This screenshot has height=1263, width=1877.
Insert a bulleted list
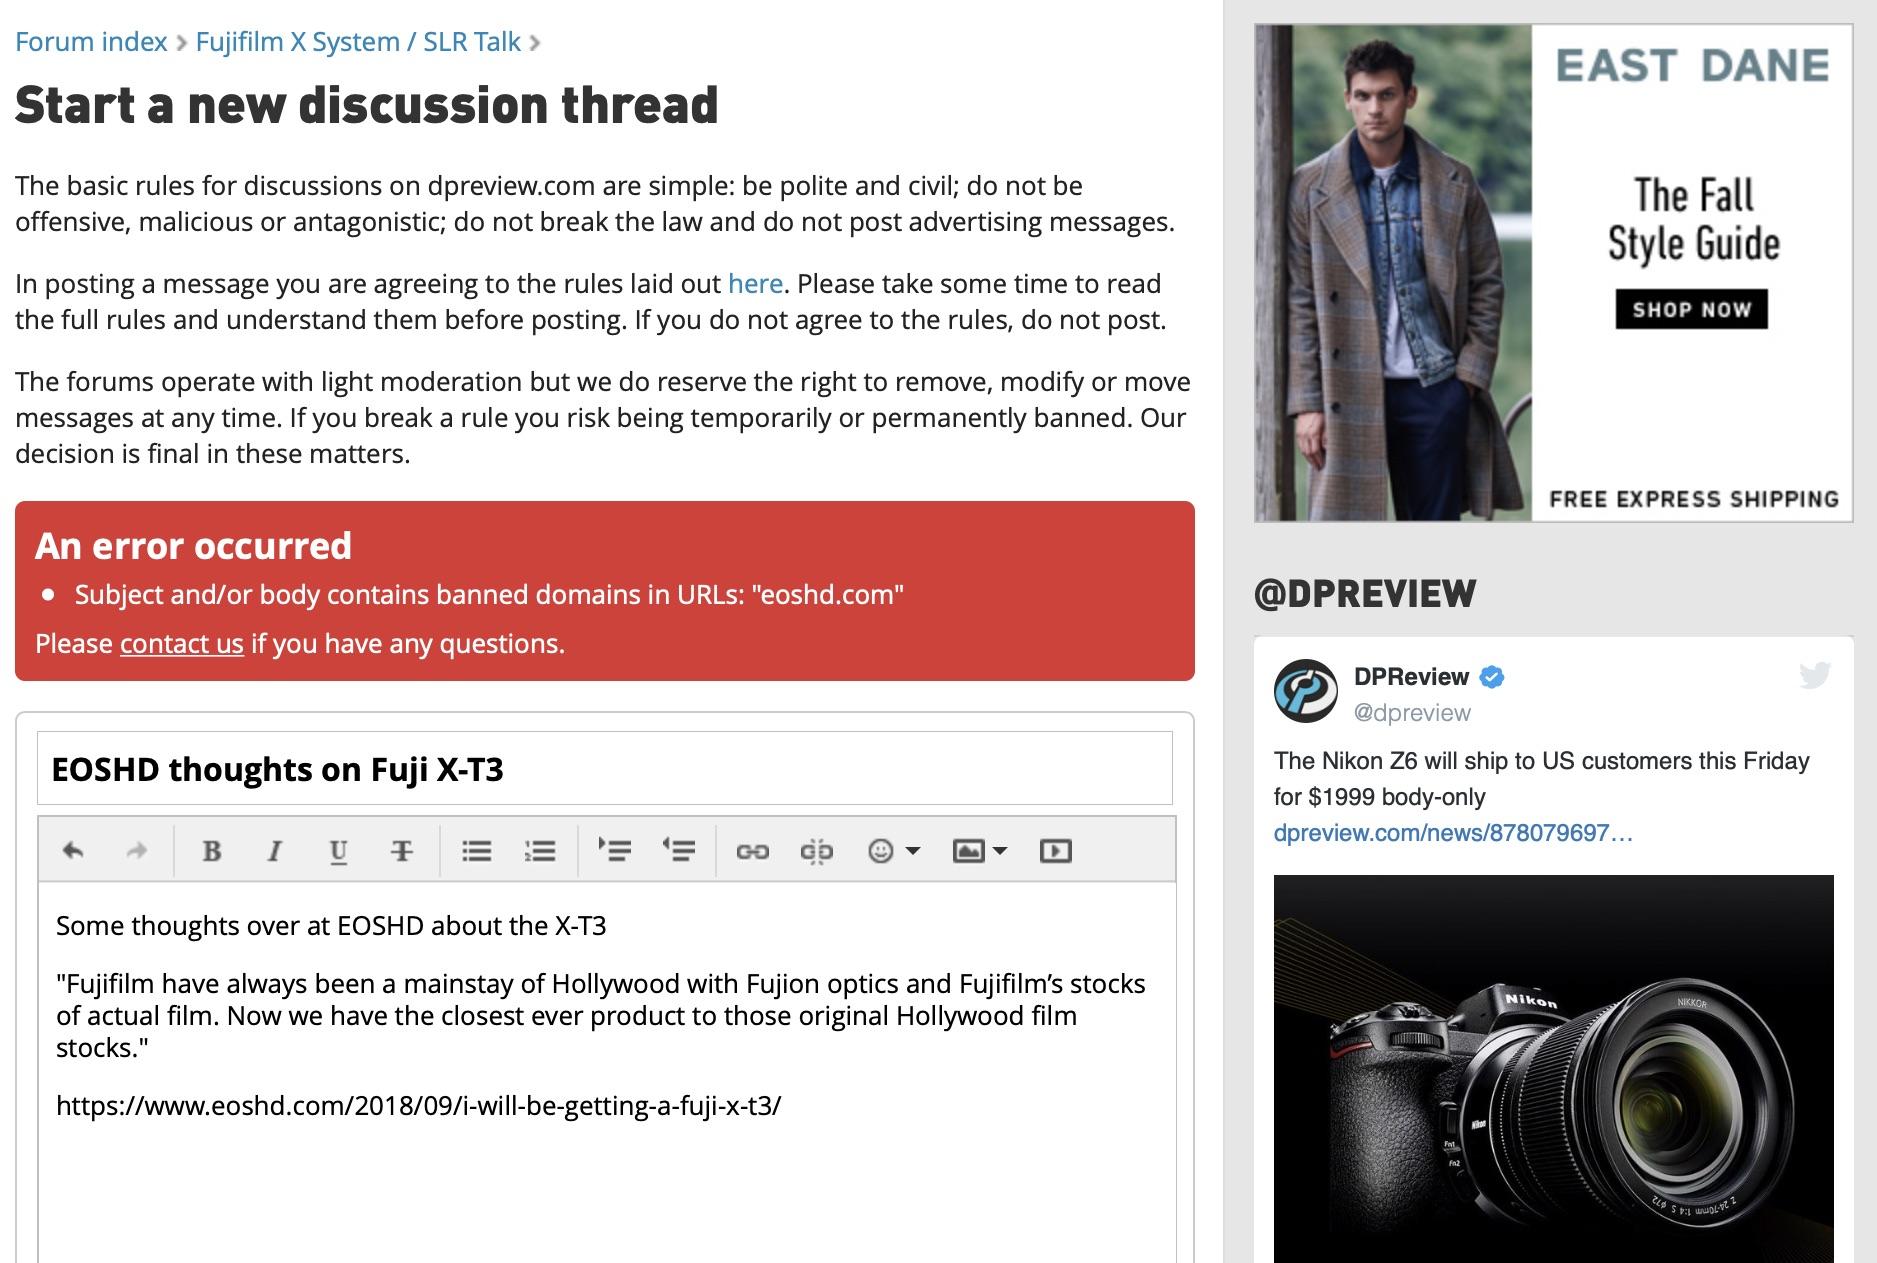click(477, 851)
